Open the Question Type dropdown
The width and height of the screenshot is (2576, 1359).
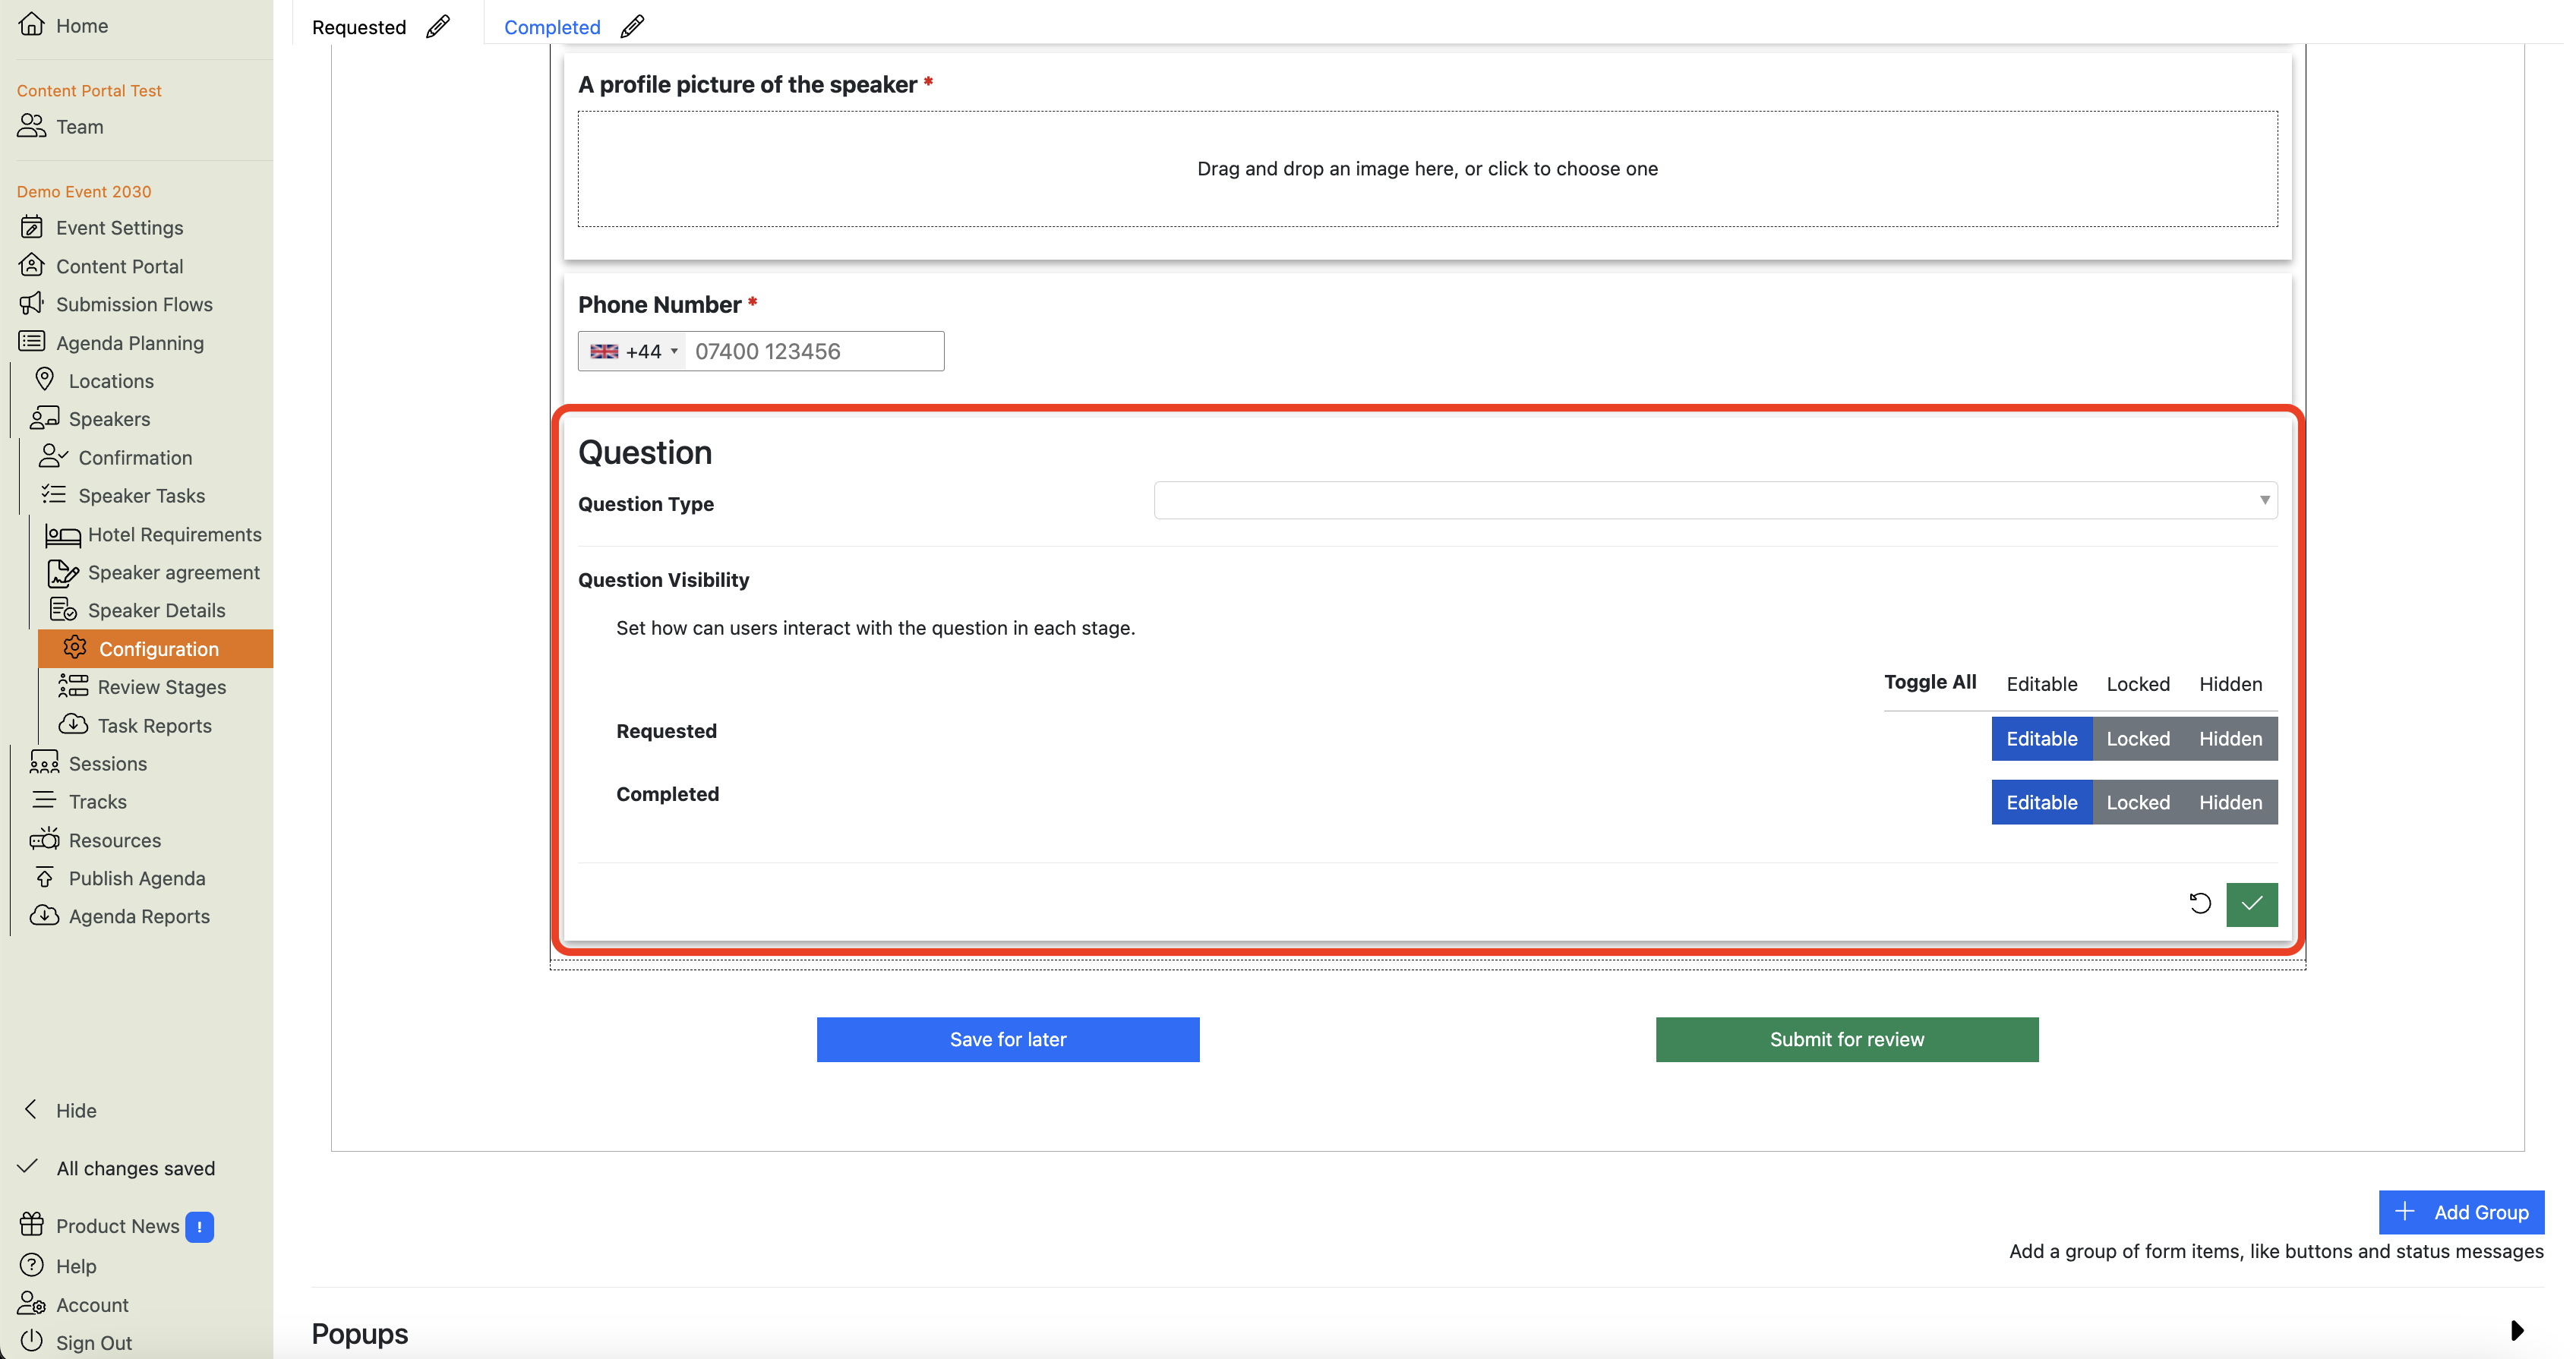coord(1715,499)
